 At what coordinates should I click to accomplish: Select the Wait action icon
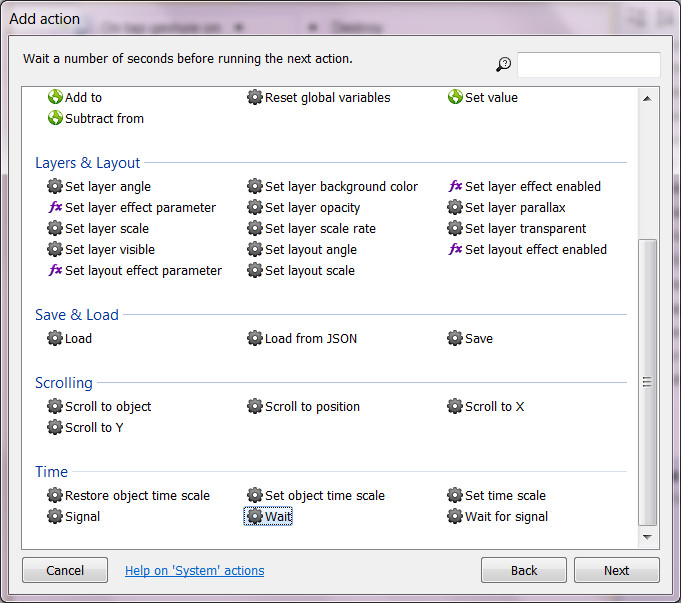point(255,516)
